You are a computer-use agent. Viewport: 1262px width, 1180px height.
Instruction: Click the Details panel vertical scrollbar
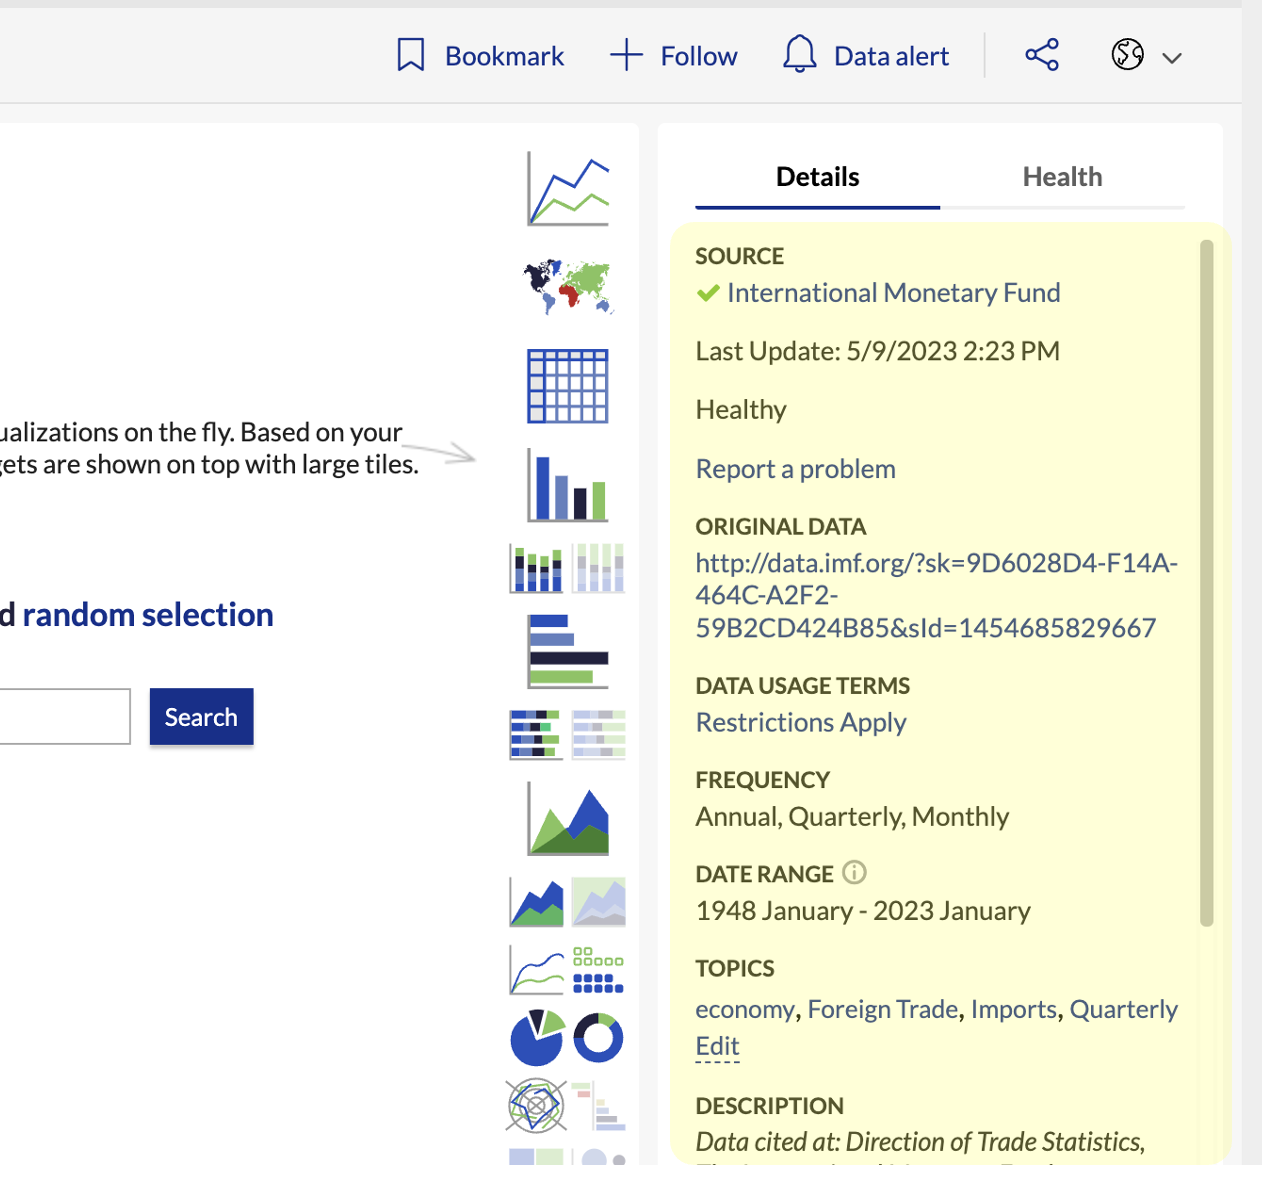tap(1206, 583)
